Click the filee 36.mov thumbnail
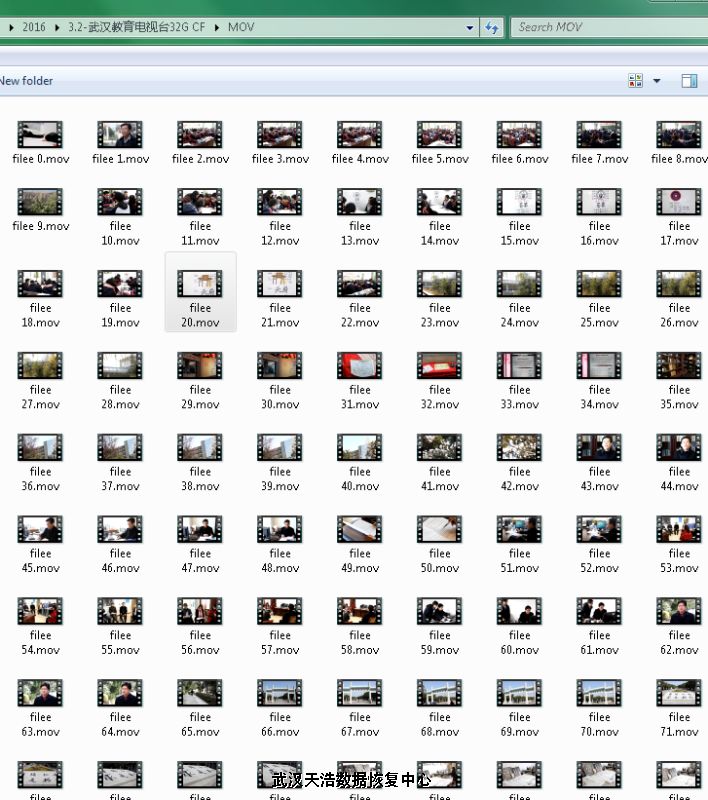Screen dimensions: 708x800 [x=40, y=448]
